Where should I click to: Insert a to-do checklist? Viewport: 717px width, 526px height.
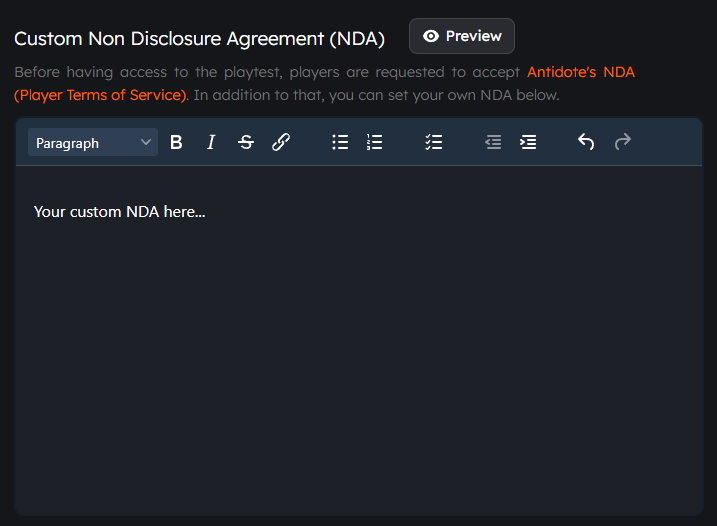433,142
